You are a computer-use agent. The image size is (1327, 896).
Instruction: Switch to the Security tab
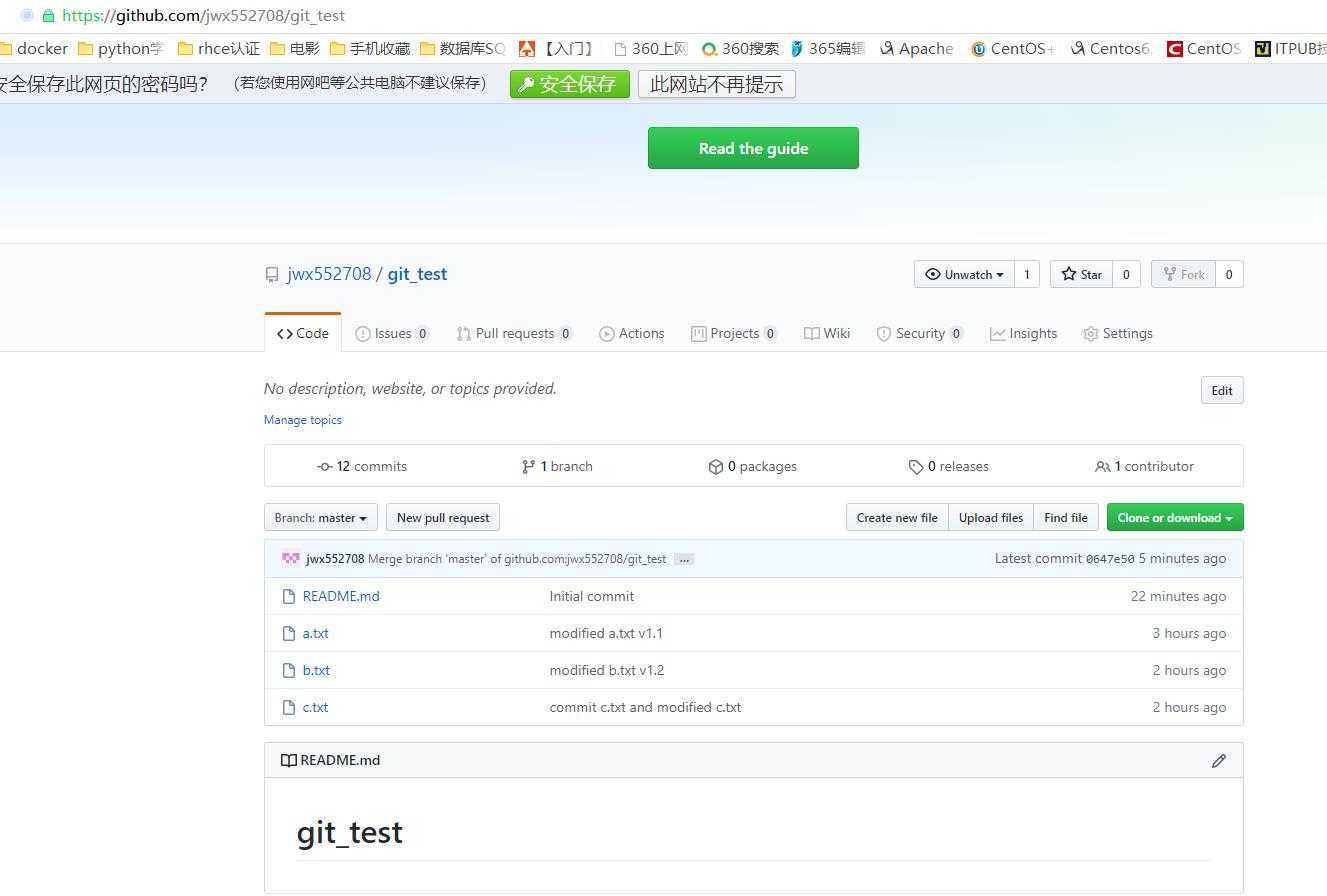(920, 334)
